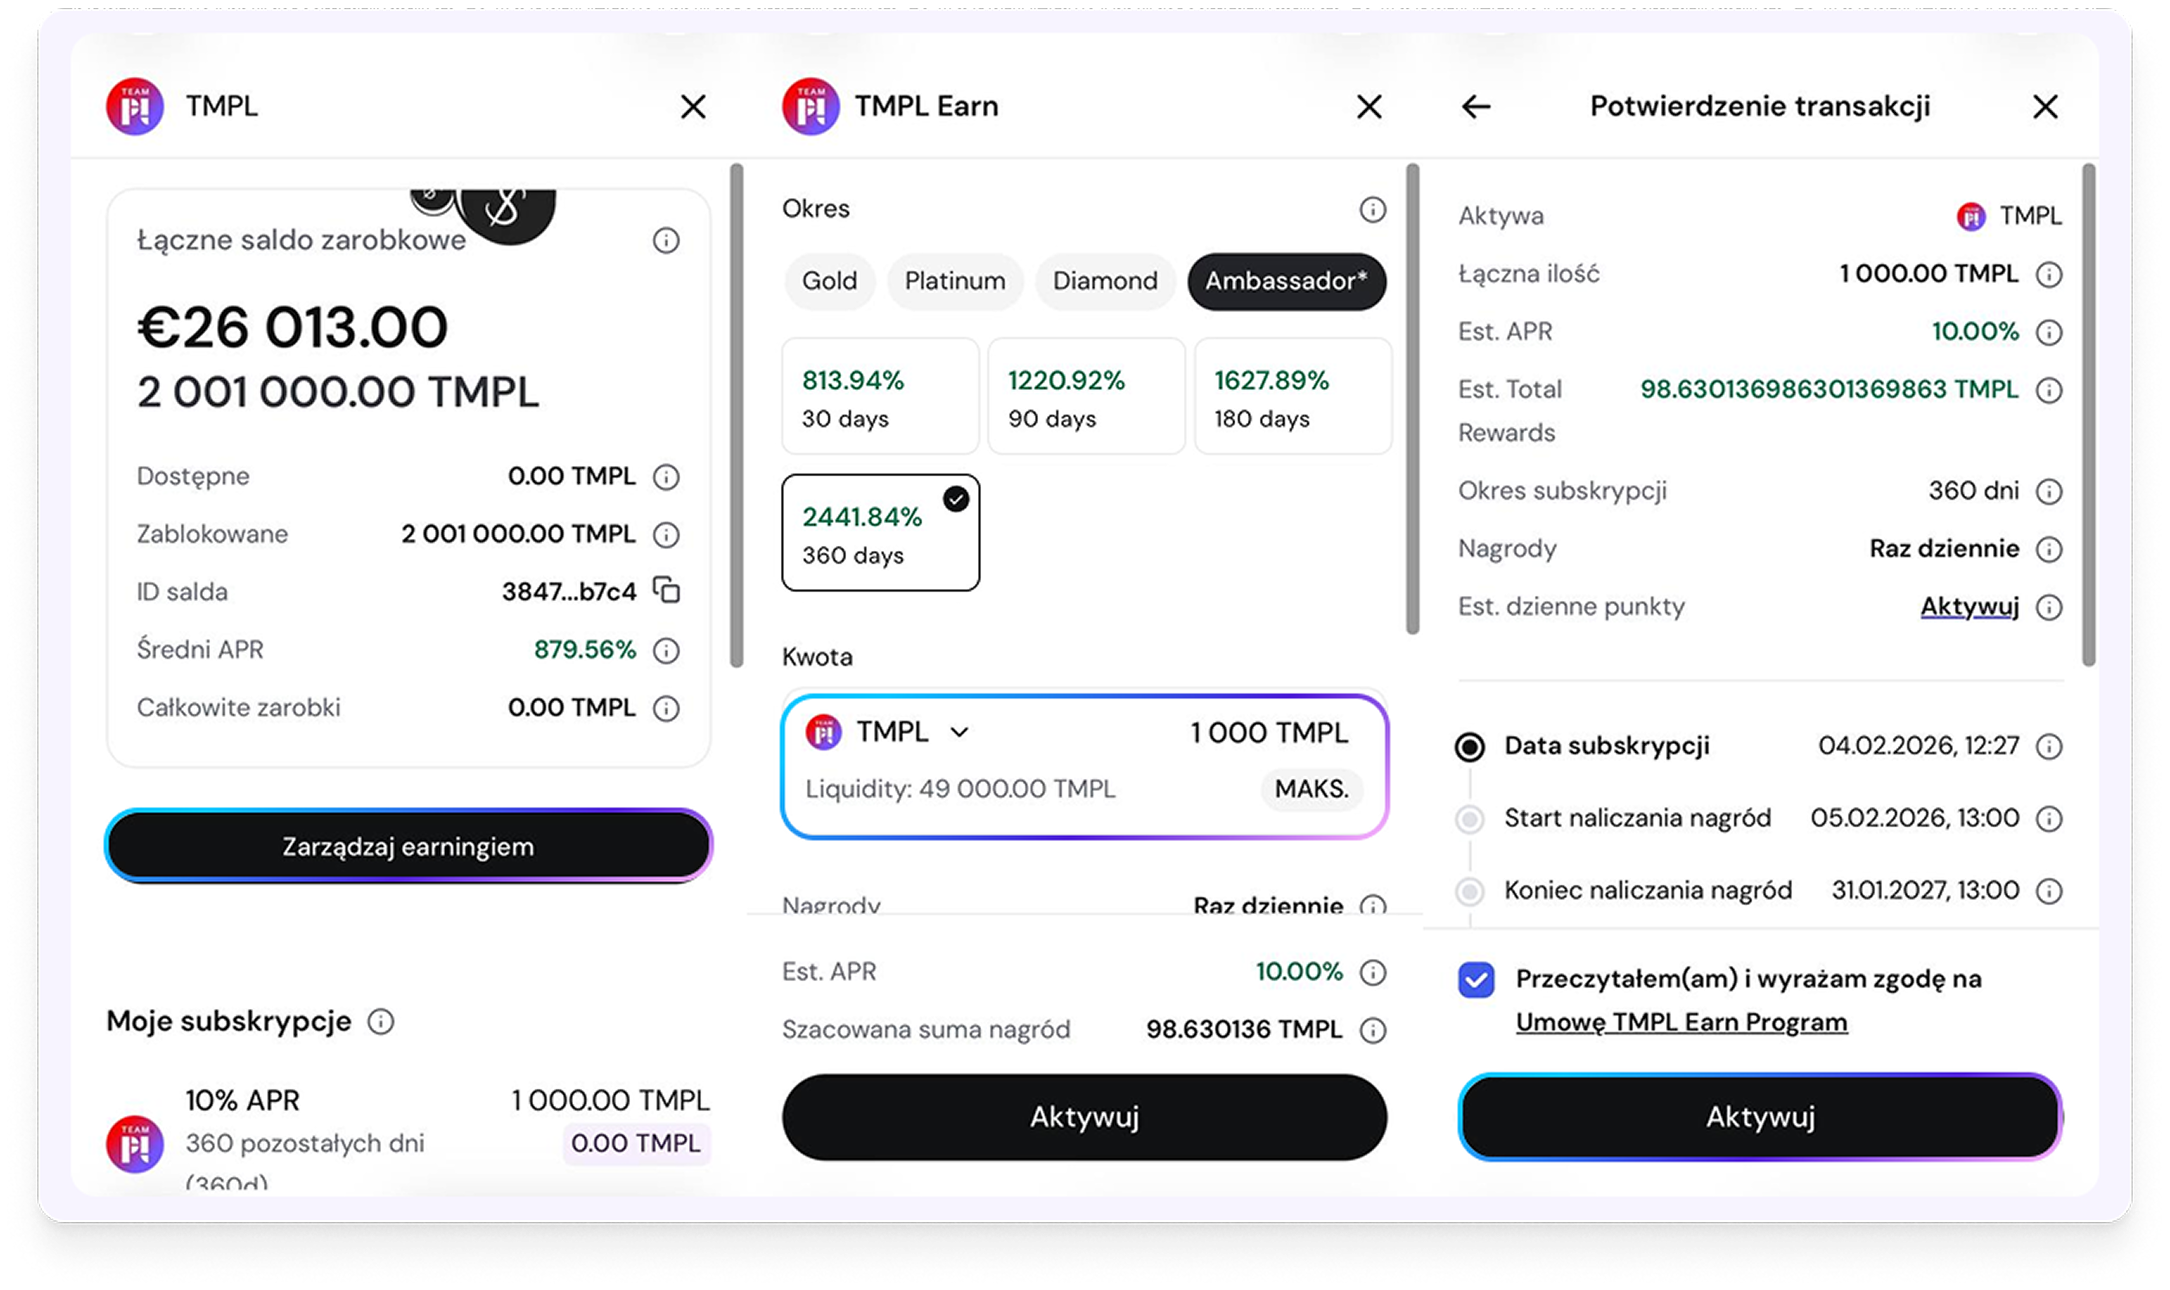Viewport: 2170px width, 1290px height.
Task: Click info icon beside Łączne saldo zarobkowe
Action: [x=666, y=240]
